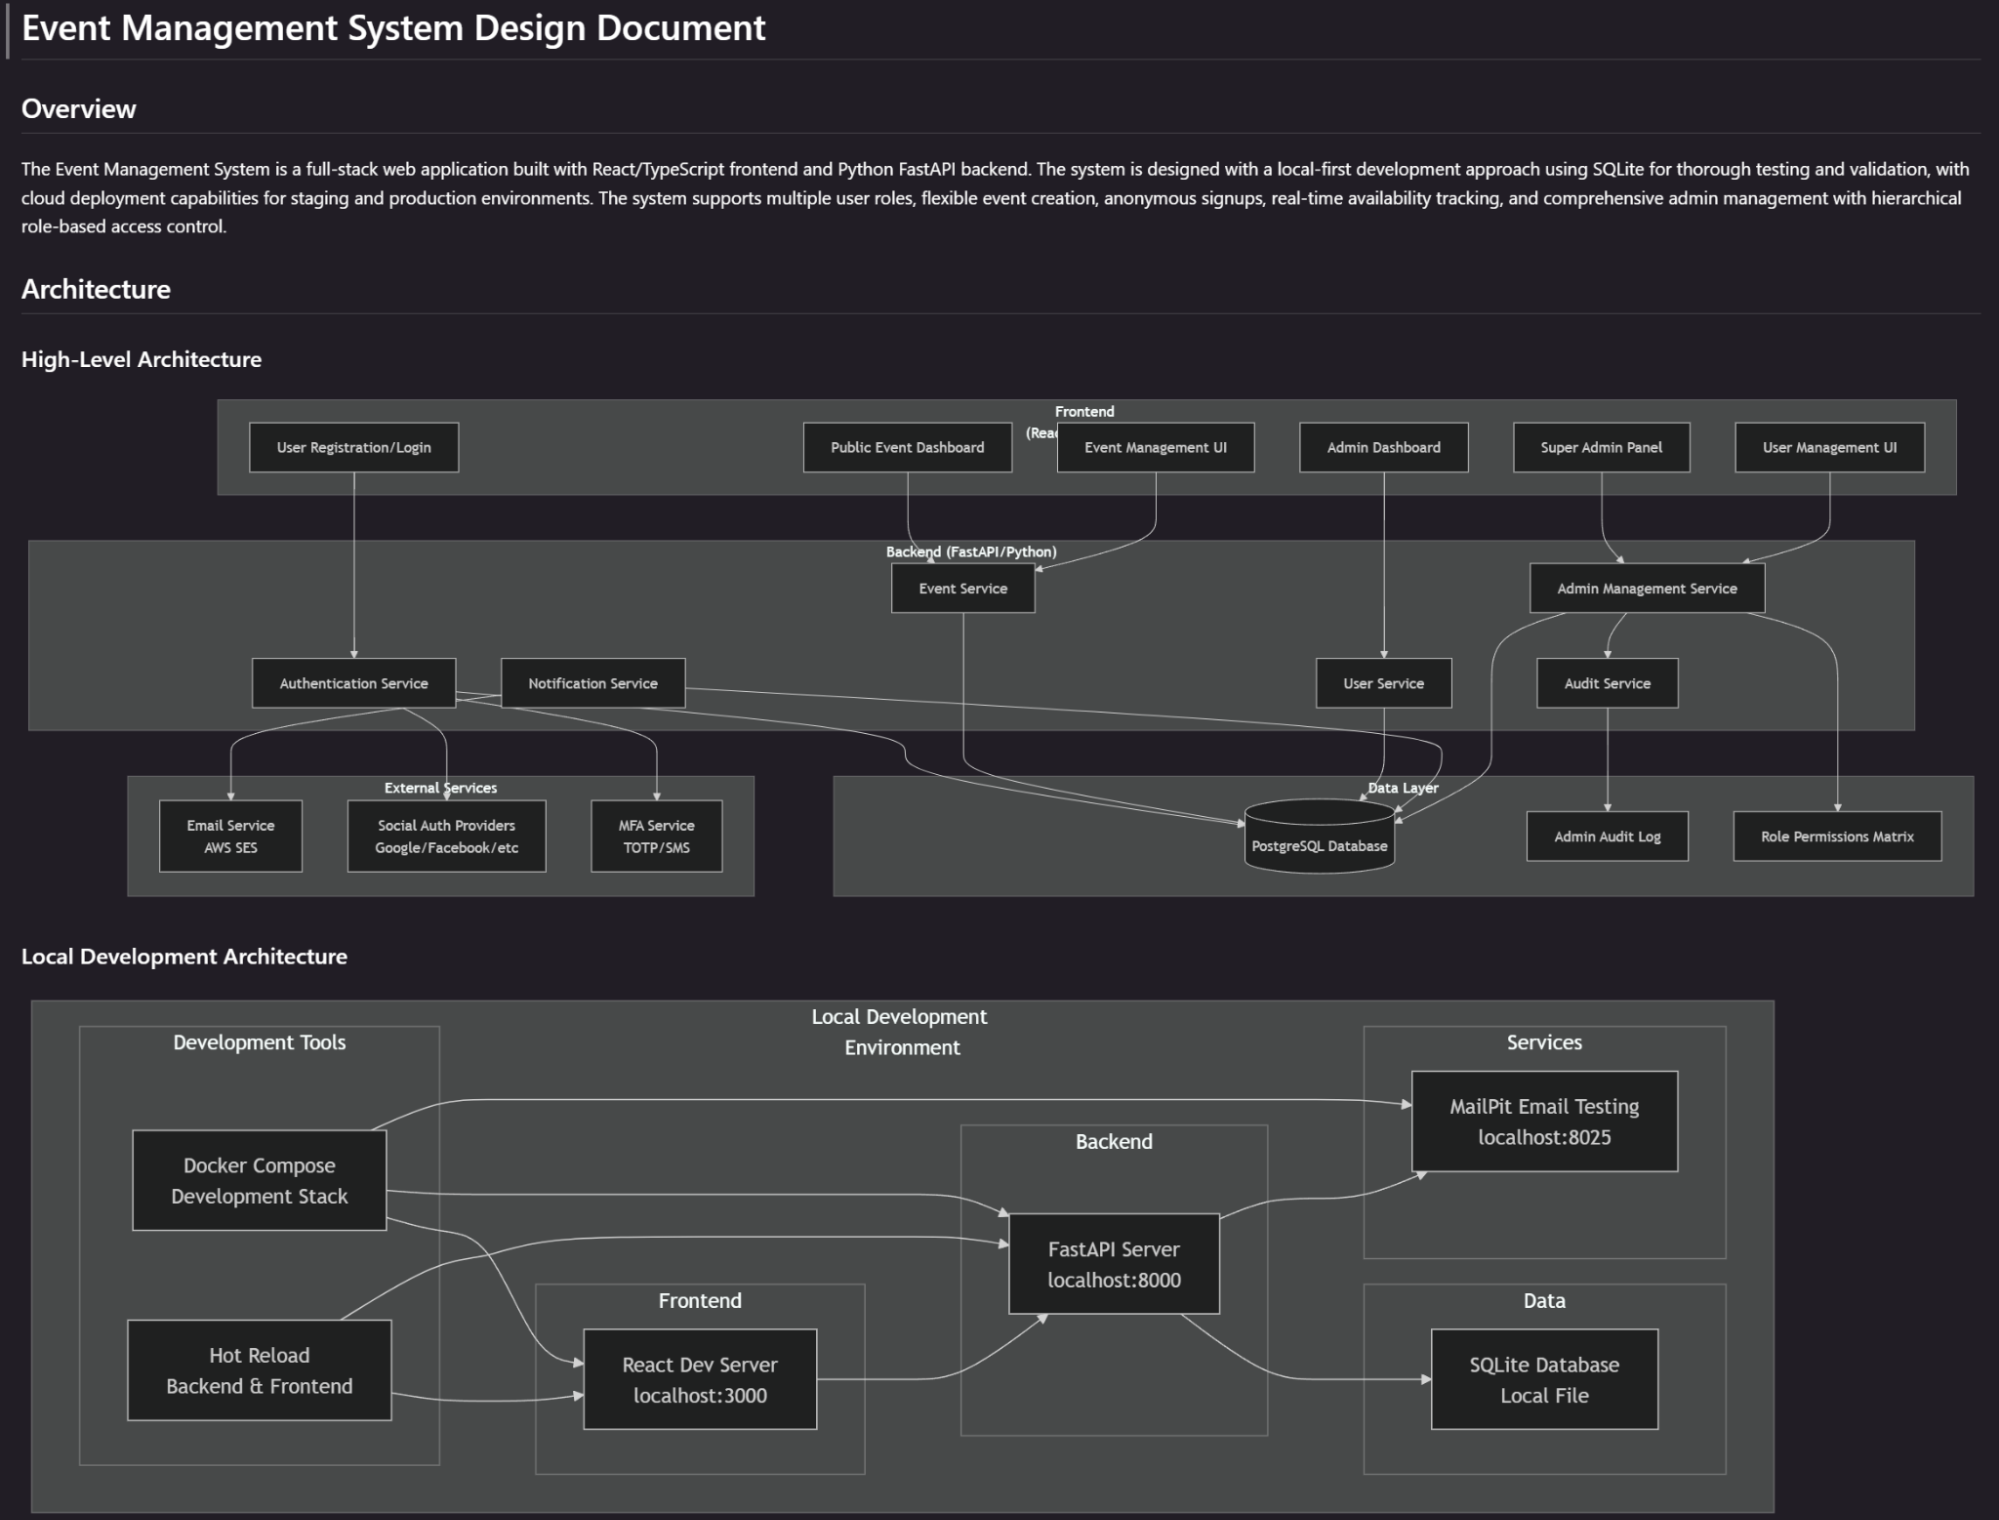Select the Admin Dashboard diagram node

point(1383,447)
